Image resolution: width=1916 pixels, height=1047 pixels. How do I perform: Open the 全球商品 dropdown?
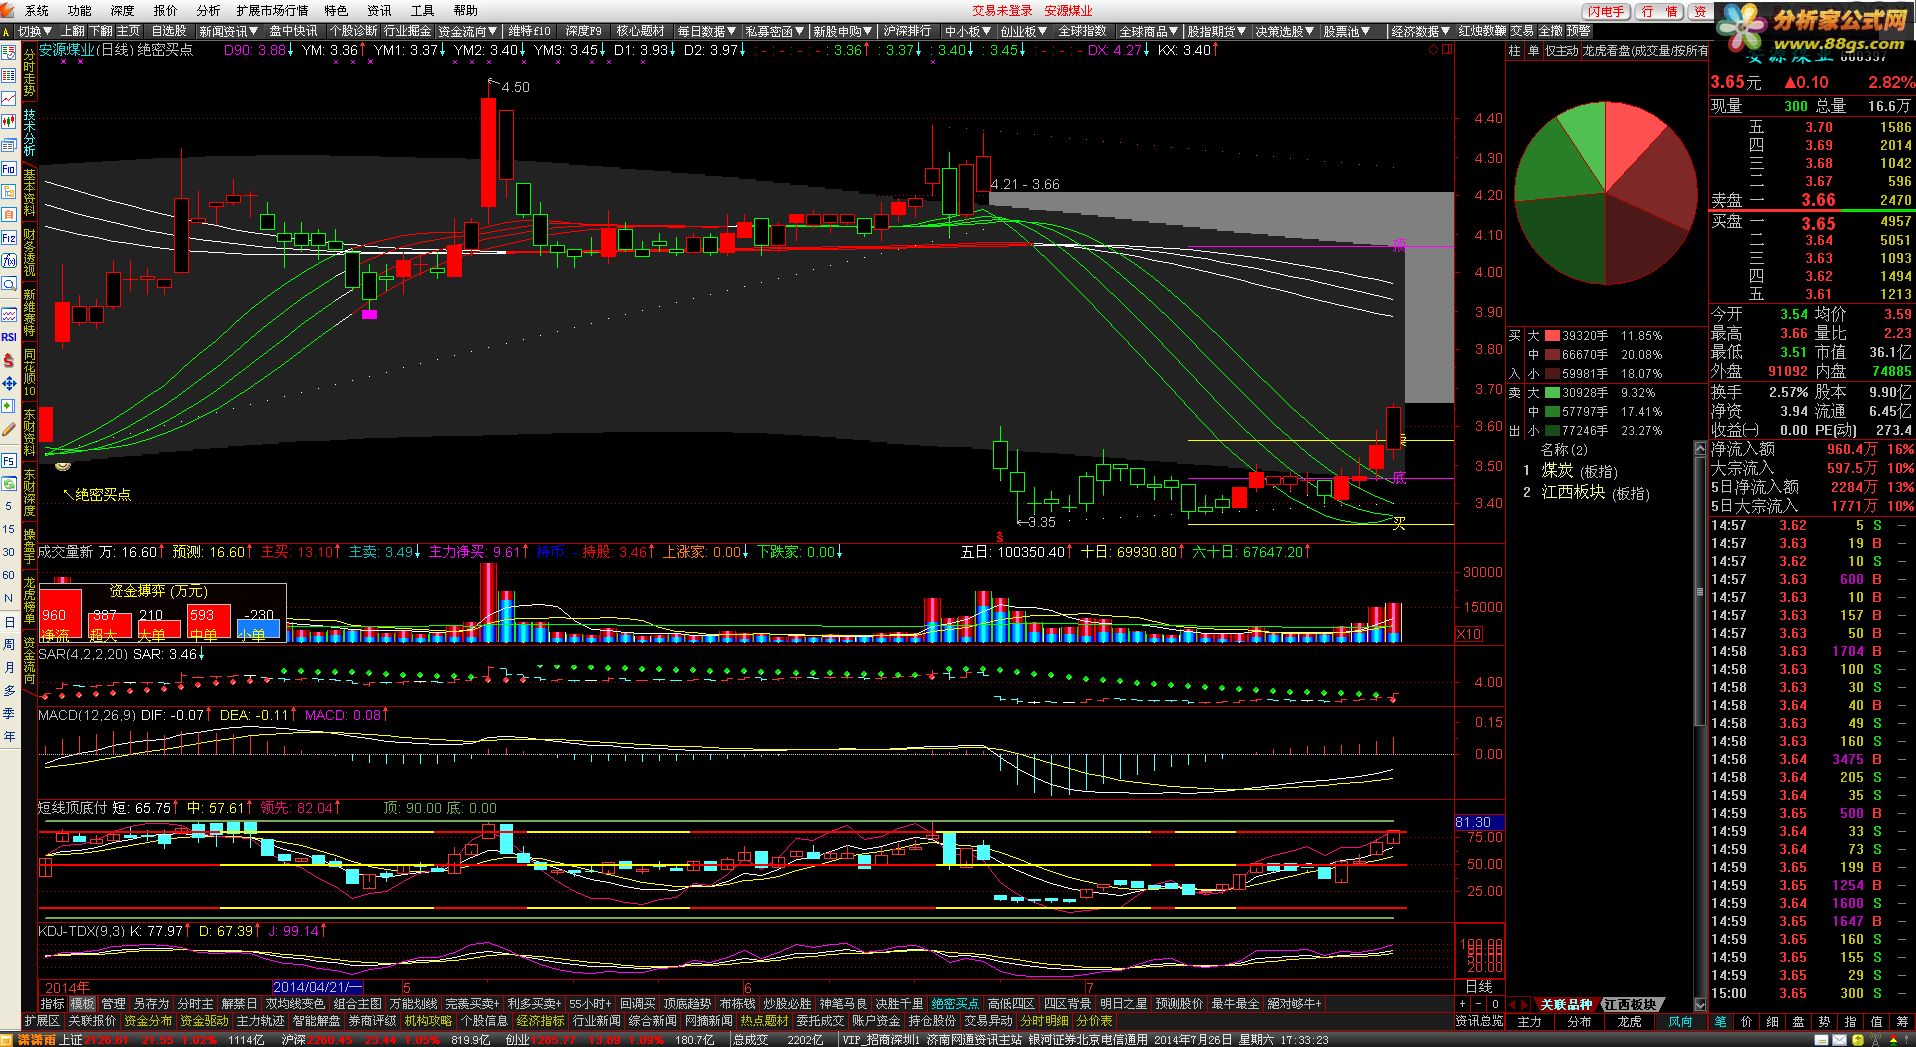point(1149,31)
